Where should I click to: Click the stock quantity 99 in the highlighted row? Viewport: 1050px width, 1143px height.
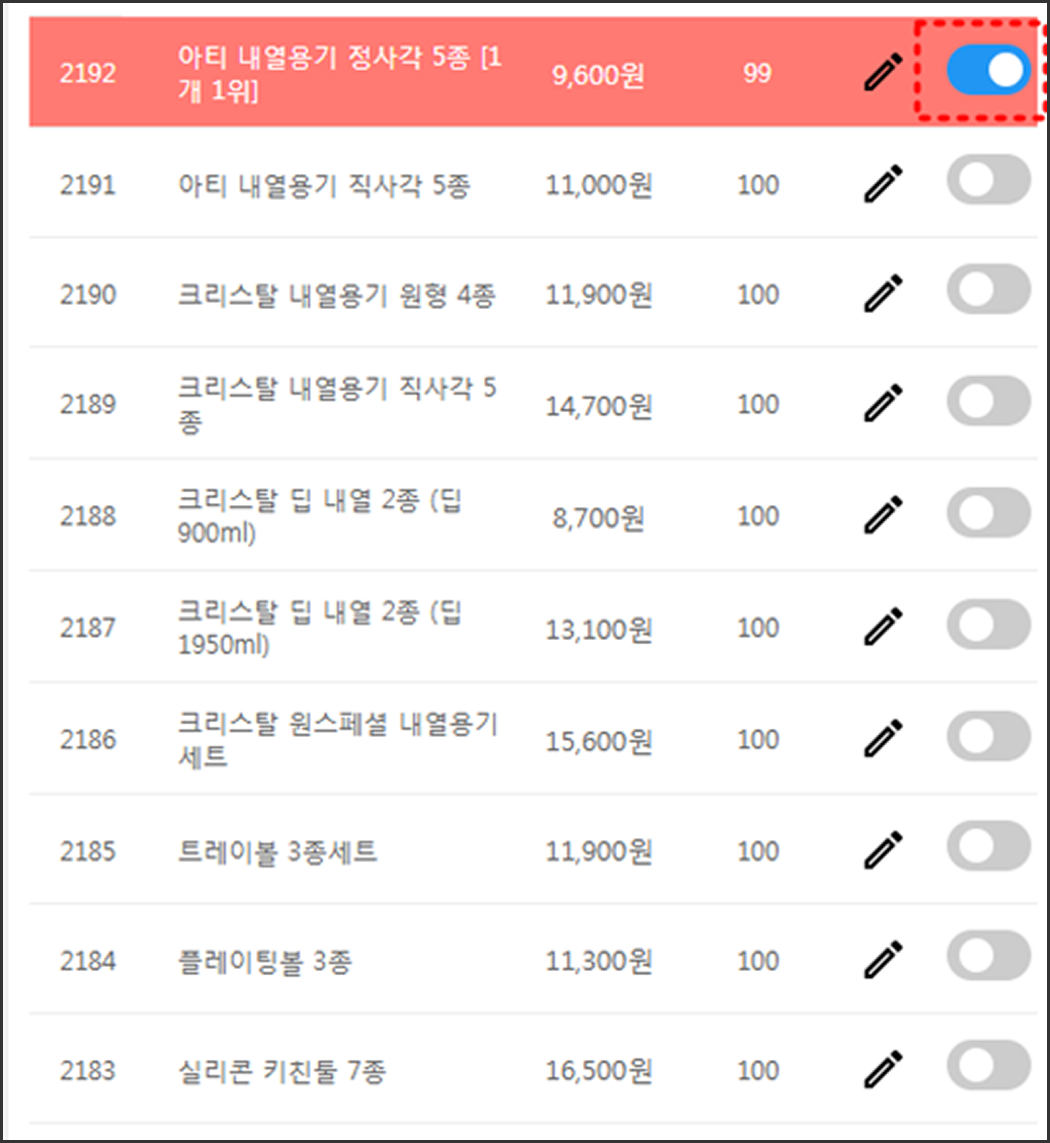[x=757, y=74]
